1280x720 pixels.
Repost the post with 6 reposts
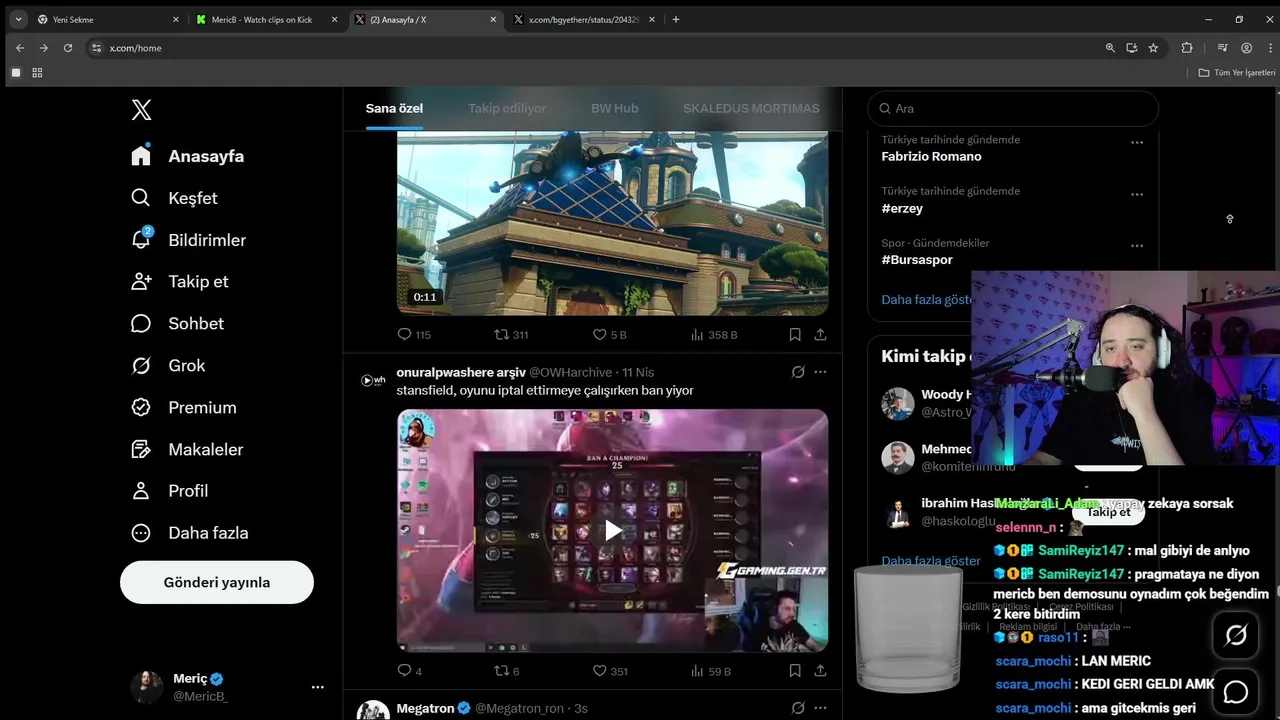point(507,671)
